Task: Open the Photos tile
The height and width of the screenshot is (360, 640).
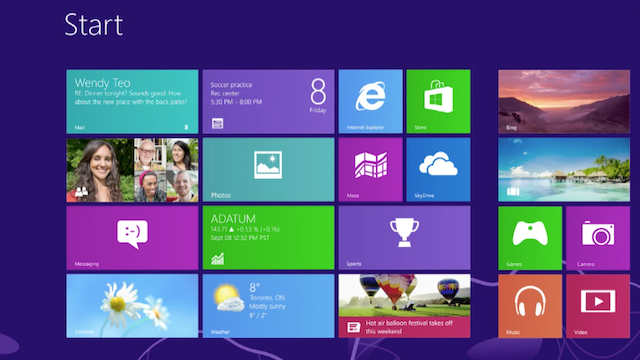Action: coord(269,169)
